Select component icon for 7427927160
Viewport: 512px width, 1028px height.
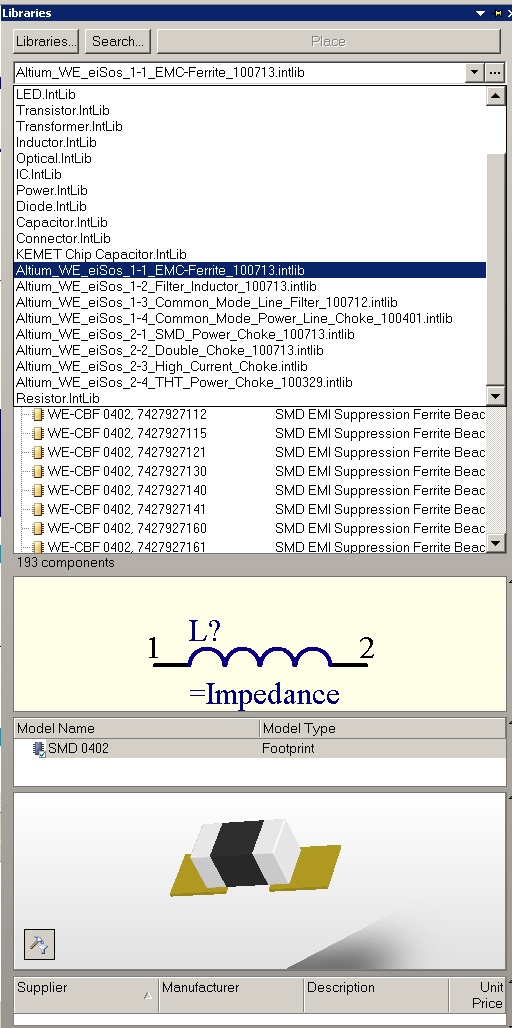(x=38, y=528)
